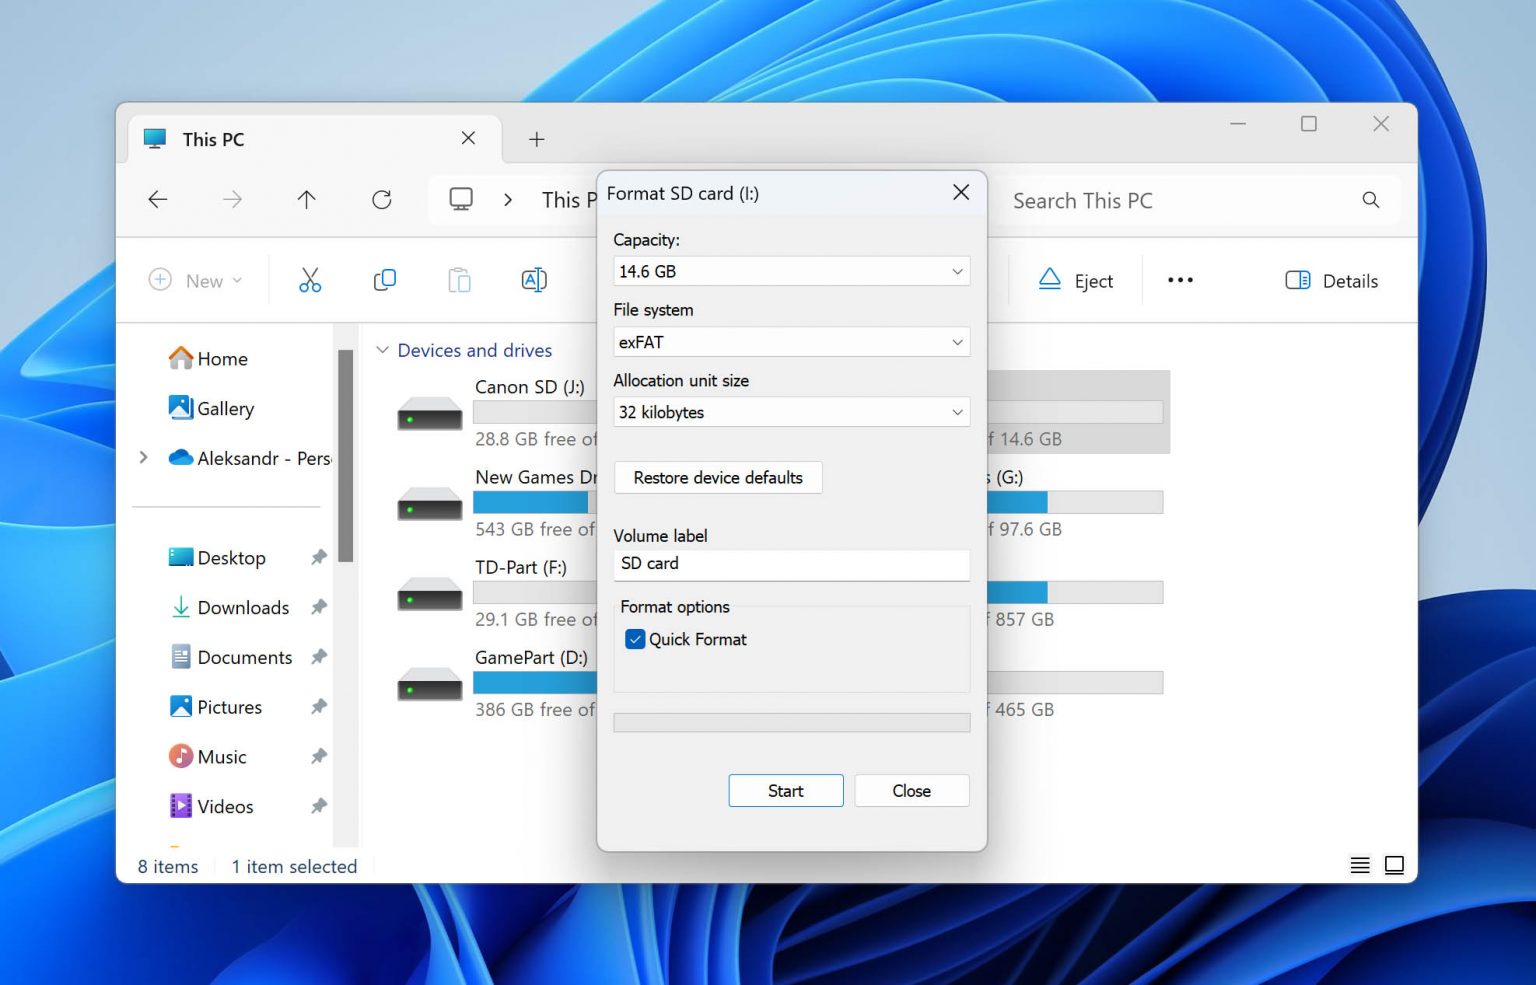Switch to the This PC tab
The width and height of the screenshot is (1536, 985).
tap(212, 139)
